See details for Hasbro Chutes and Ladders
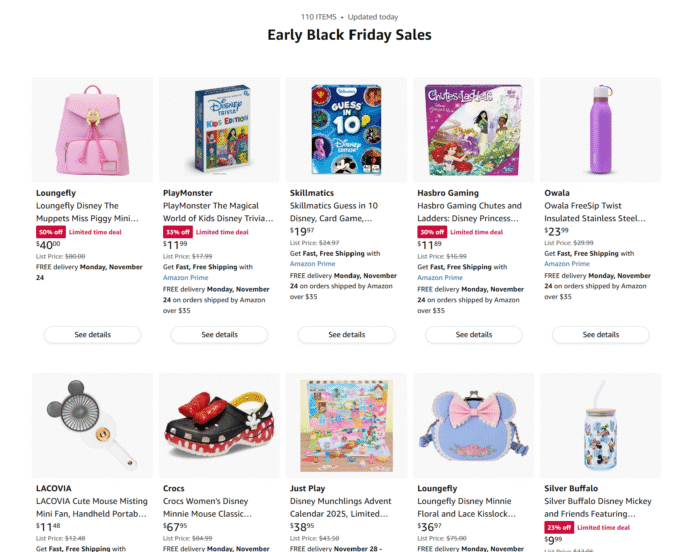The height and width of the screenshot is (552, 700). (x=474, y=335)
